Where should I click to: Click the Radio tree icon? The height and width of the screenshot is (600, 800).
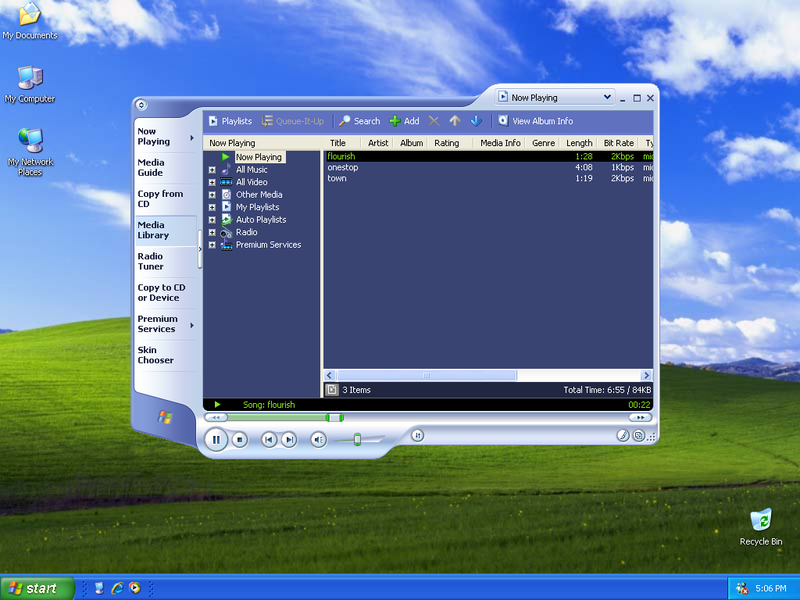(226, 232)
